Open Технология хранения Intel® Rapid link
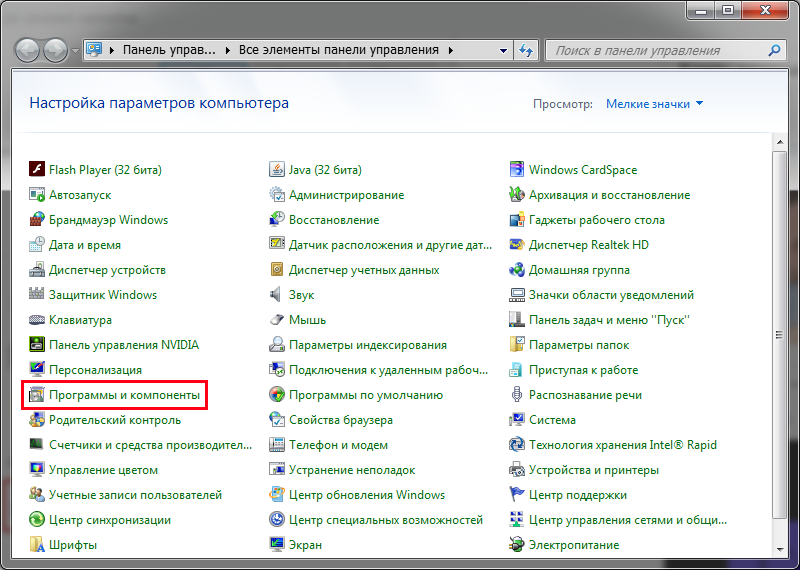The width and height of the screenshot is (800, 570). click(622, 445)
